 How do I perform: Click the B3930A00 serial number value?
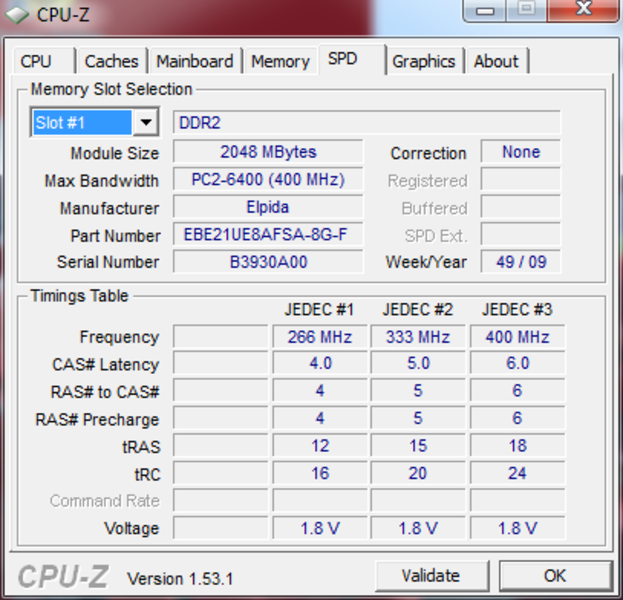point(268,262)
